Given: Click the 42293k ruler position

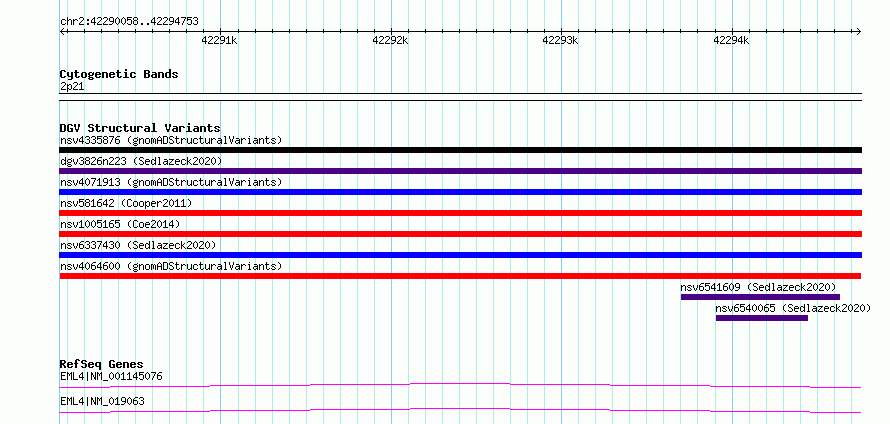Looking at the screenshot, I should pos(560,40).
